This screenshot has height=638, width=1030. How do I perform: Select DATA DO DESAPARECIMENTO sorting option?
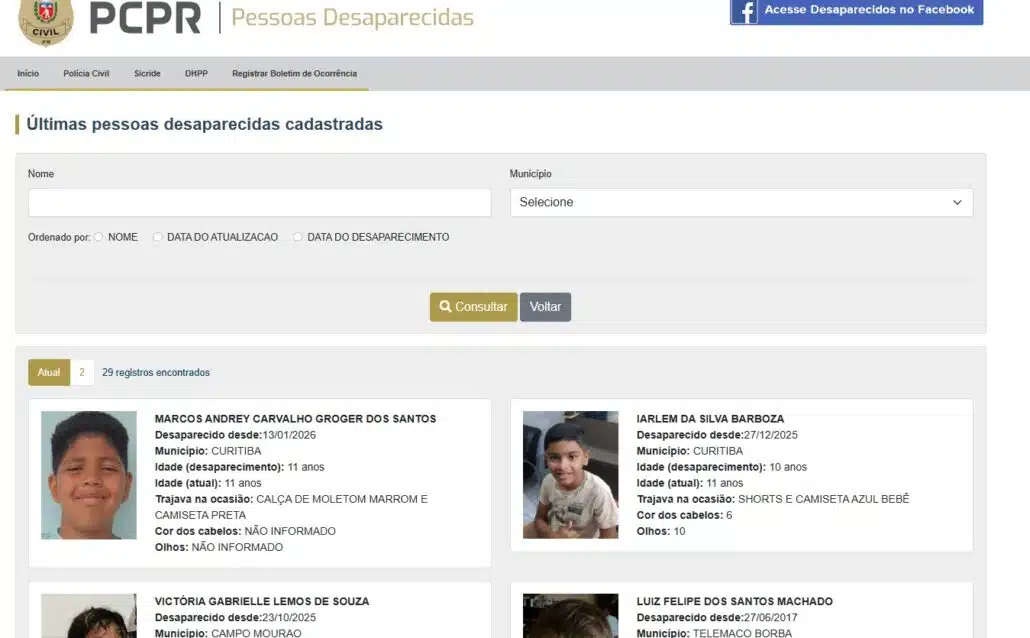[297, 237]
